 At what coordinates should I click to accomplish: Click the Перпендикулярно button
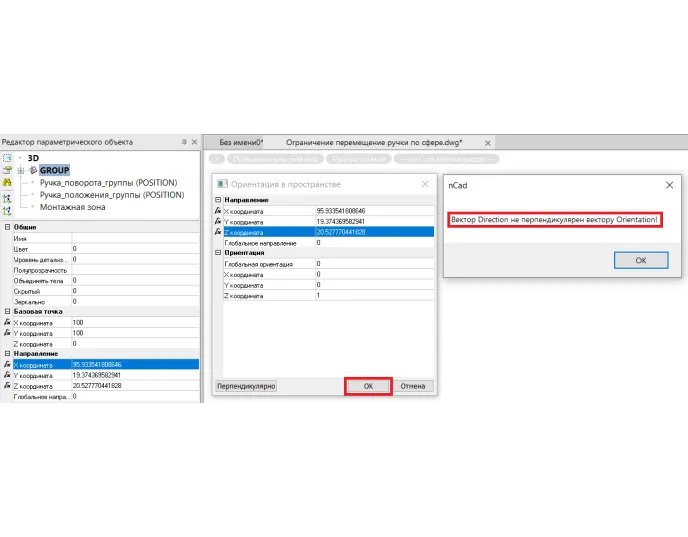[x=246, y=386]
